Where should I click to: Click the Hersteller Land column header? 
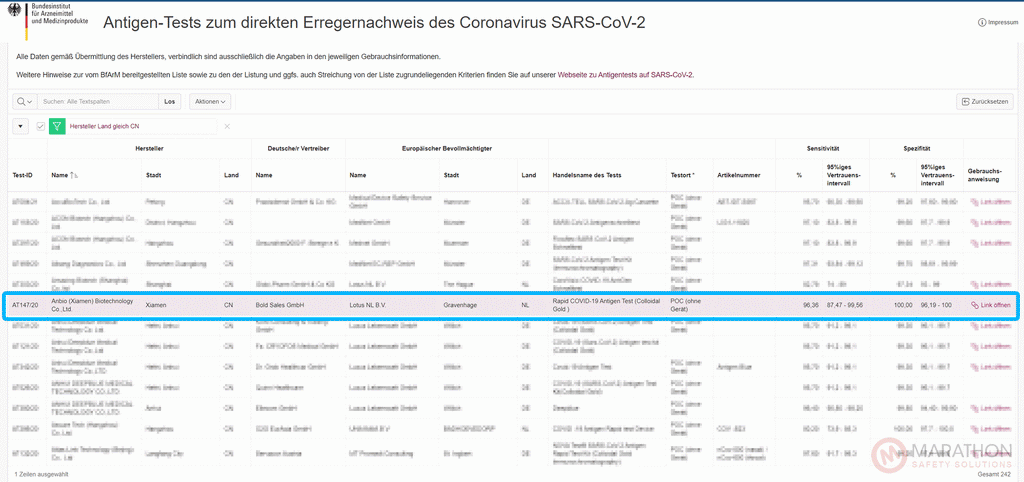coord(231,176)
